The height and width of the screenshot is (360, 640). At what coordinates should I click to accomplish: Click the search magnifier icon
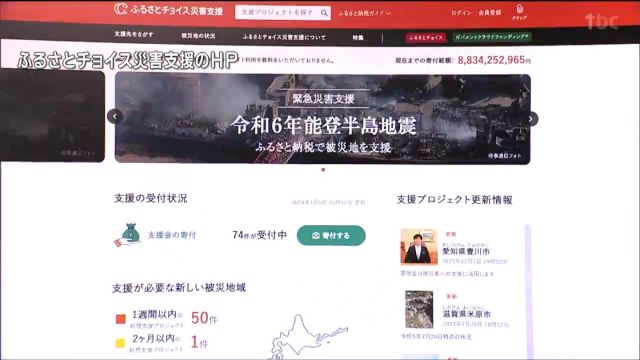pos(324,13)
